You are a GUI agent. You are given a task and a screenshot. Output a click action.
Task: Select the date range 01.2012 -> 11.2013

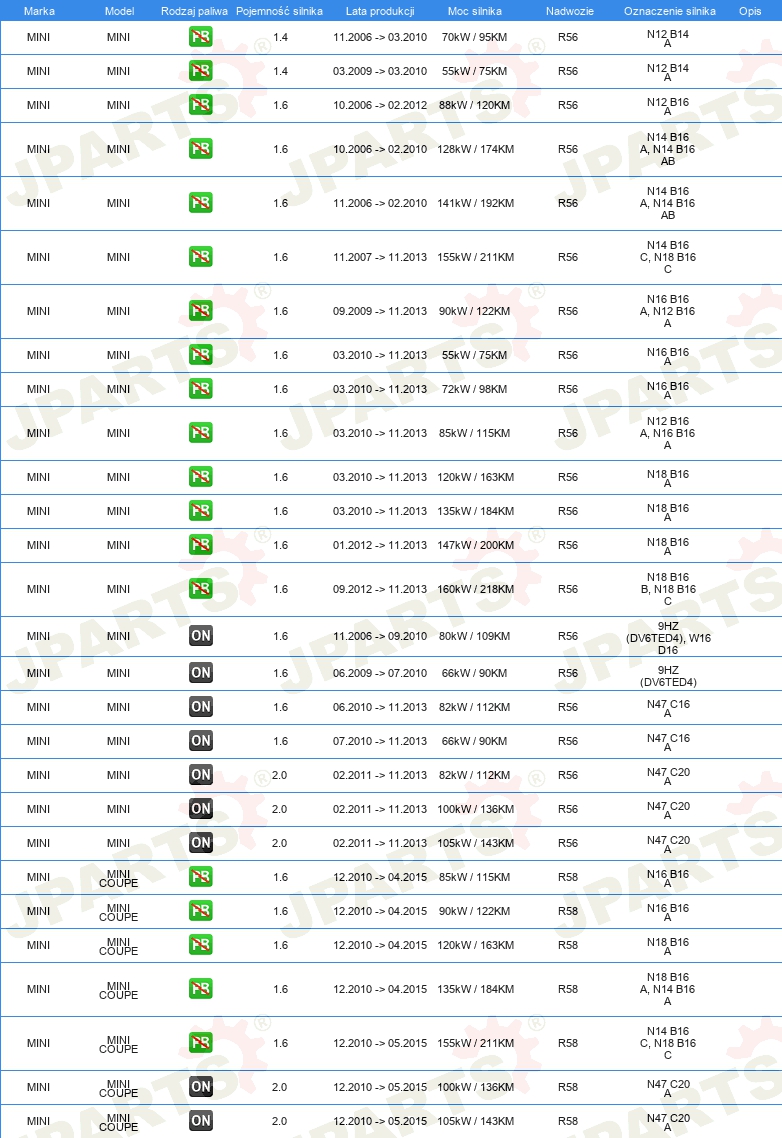coord(380,545)
